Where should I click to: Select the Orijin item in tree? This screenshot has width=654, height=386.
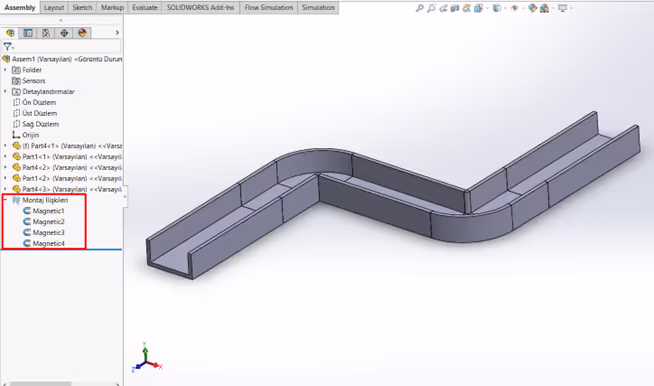[30, 135]
